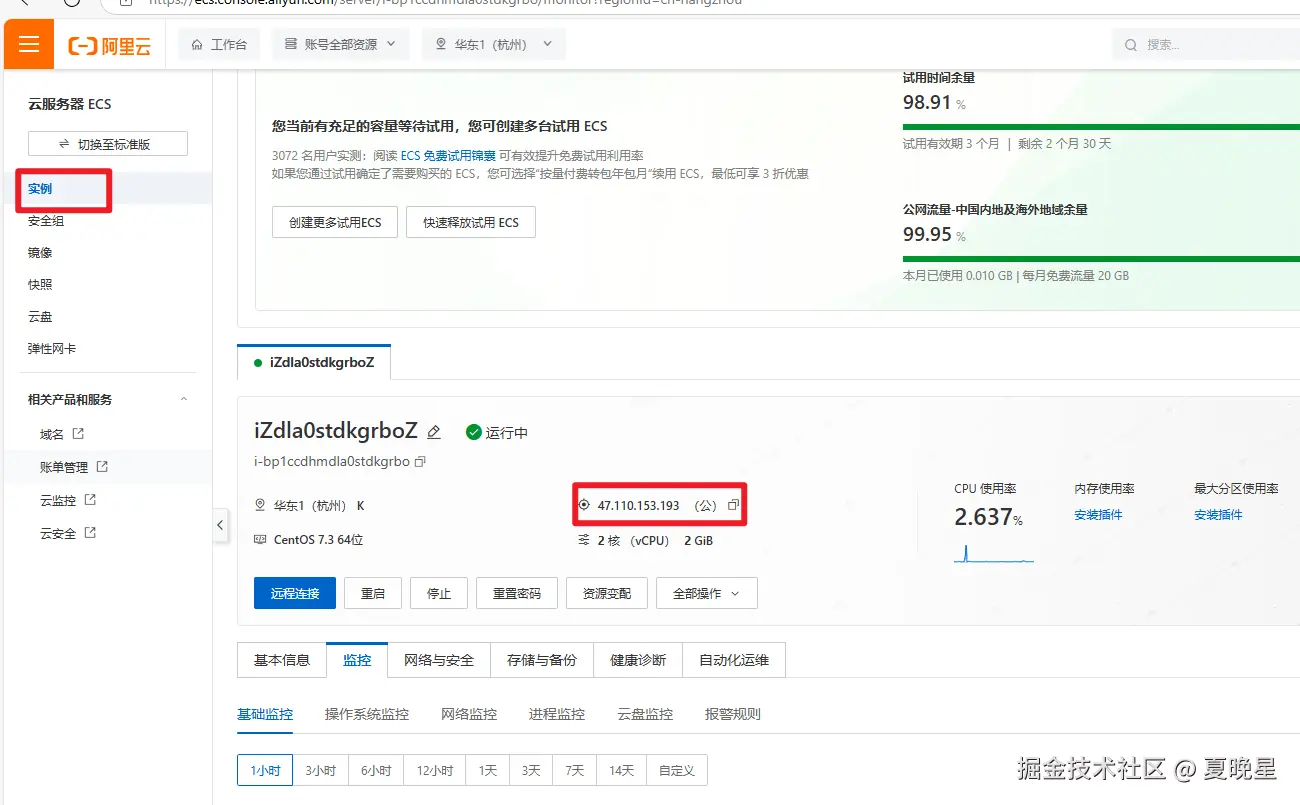Select the 报警规则 sub-tab
This screenshot has height=805, width=1300.
point(733,714)
